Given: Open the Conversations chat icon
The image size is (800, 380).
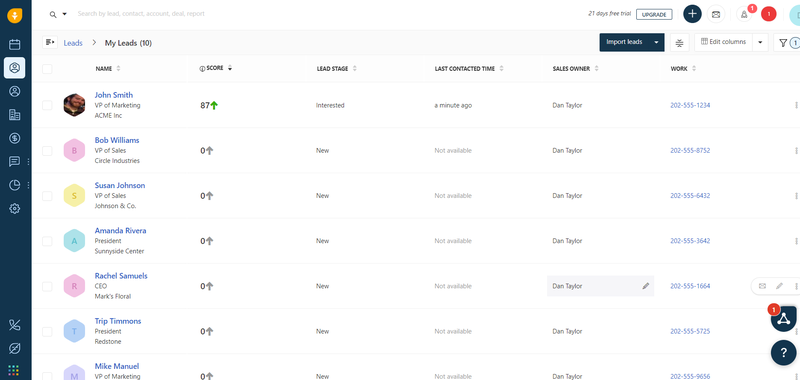Looking at the screenshot, I should (x=15, y=162).
